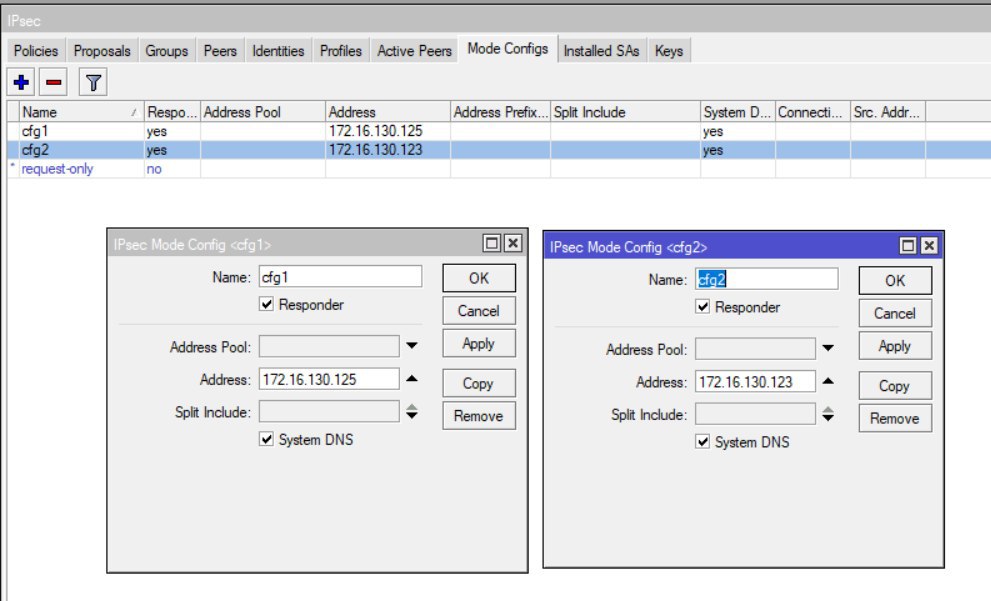Sort by the Respo... column header
The height and width of the screenshot is (601, 991).
(x=173, y=112)
